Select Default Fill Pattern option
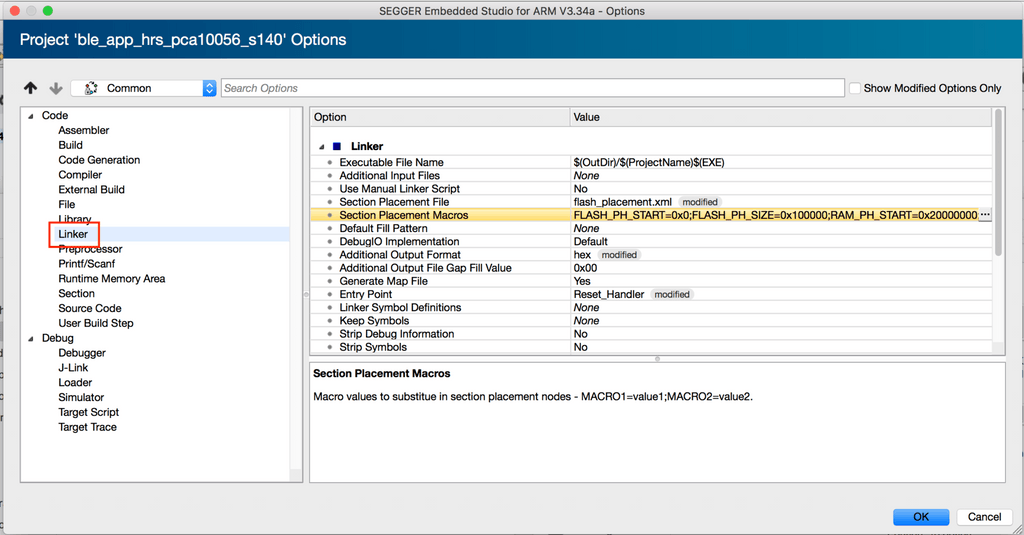The image size is (1024, 535). pyautogui.click(x=383, y=229)
